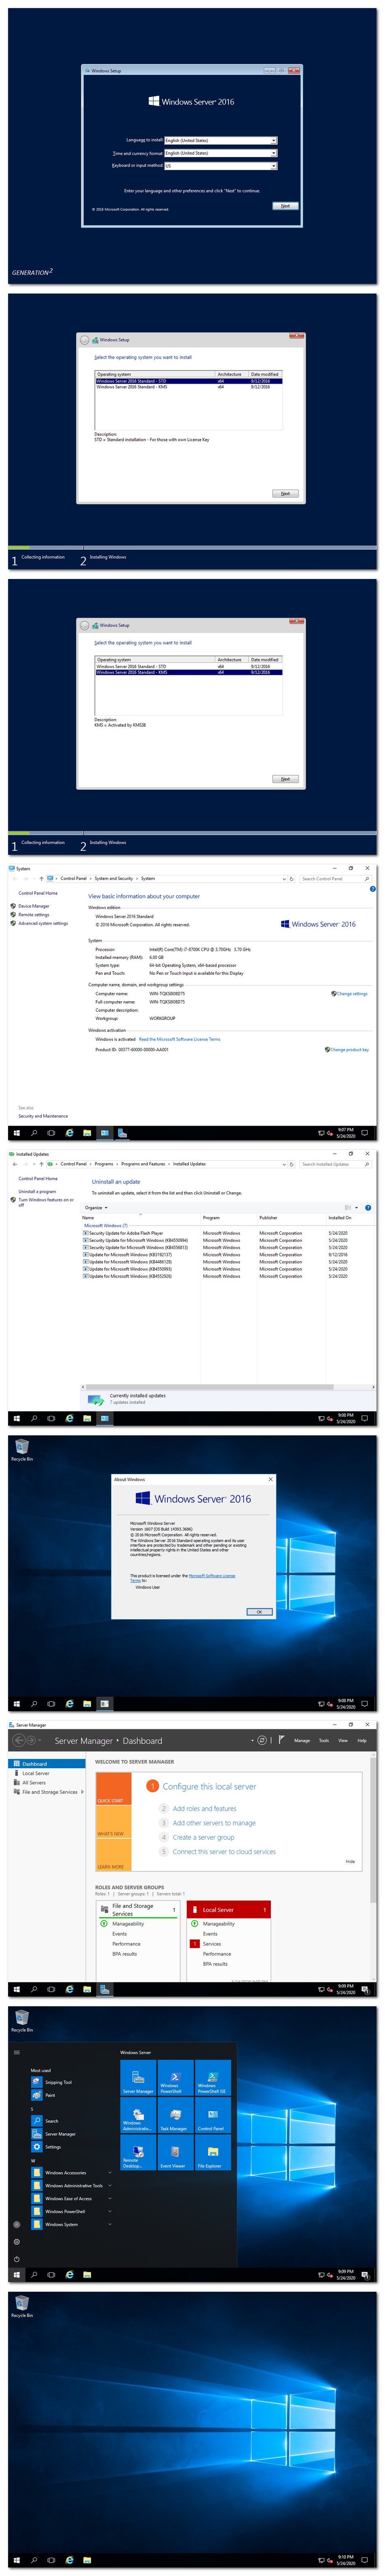The image size is (385, 2576).
Task: Open the Language to install dropdown in Windows Setup
Action: (221, 141)
